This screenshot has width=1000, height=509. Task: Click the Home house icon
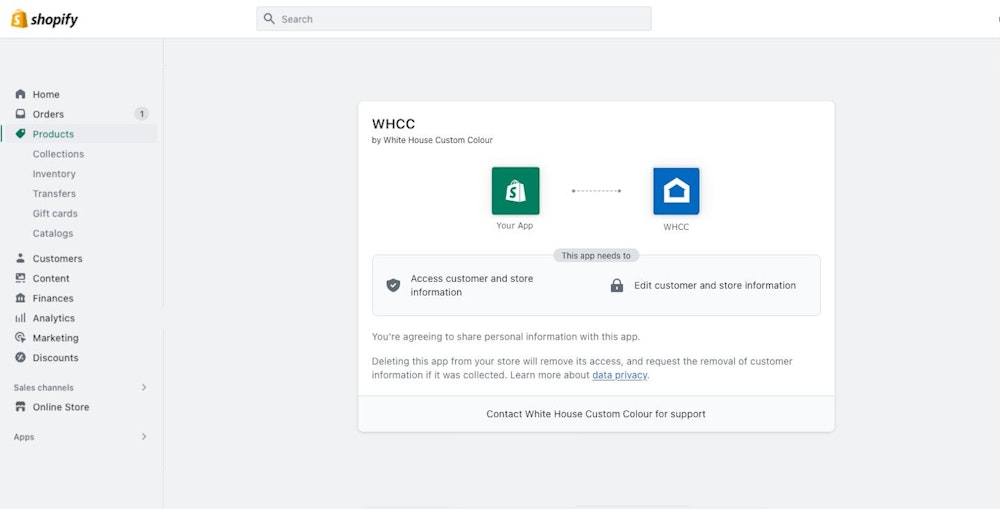click(x=20, y=94)
